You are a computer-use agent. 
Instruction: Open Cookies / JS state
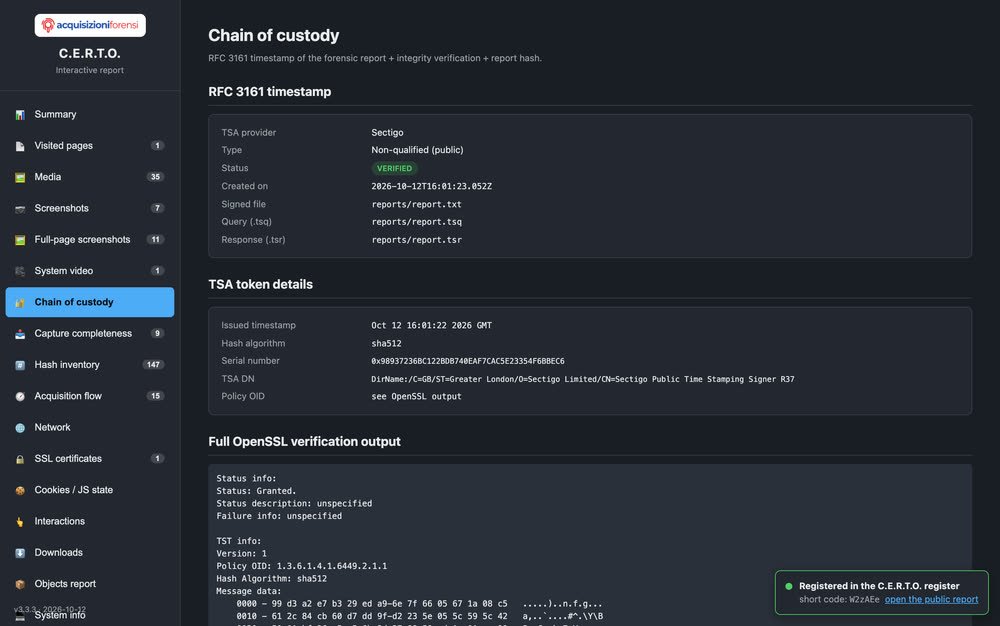90,490
